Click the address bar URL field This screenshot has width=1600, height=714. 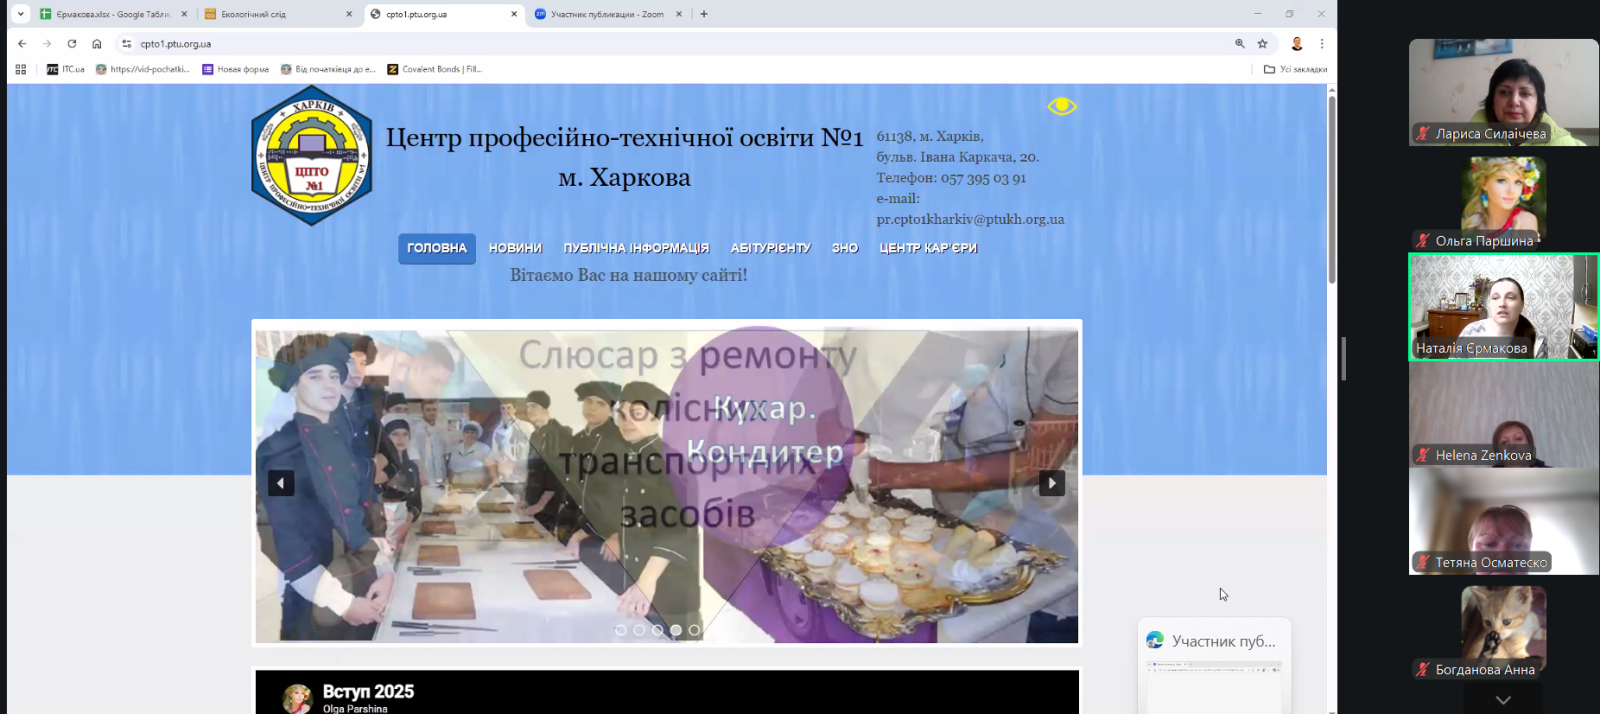click(x=600, y=44)
